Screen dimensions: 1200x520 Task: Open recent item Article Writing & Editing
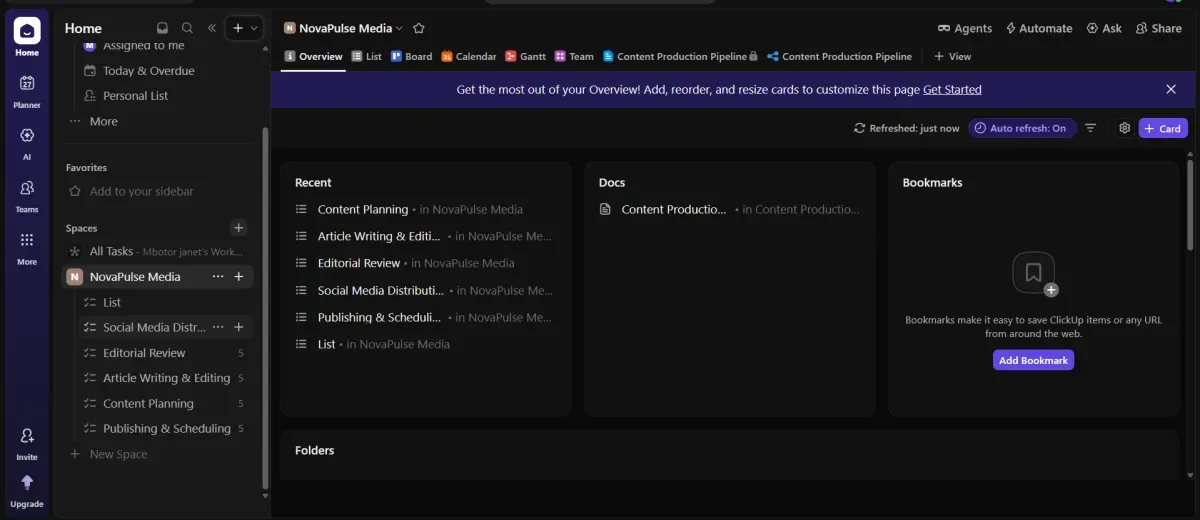pyautogui.click(x=379, y=236)
